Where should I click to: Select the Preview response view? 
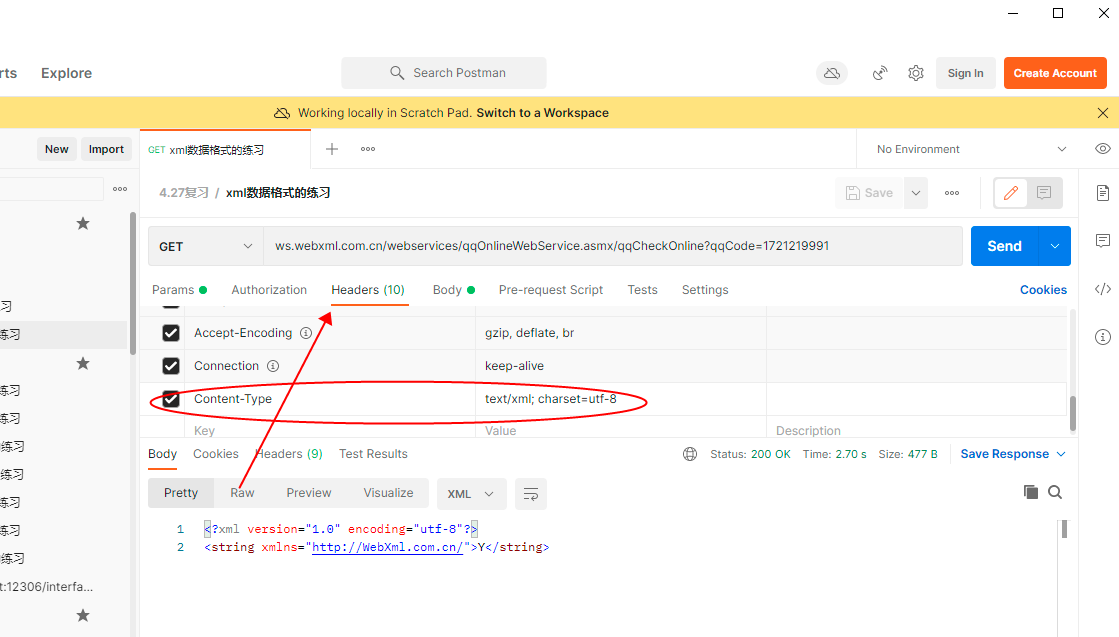pyautogui.click(x=308, y=493)
